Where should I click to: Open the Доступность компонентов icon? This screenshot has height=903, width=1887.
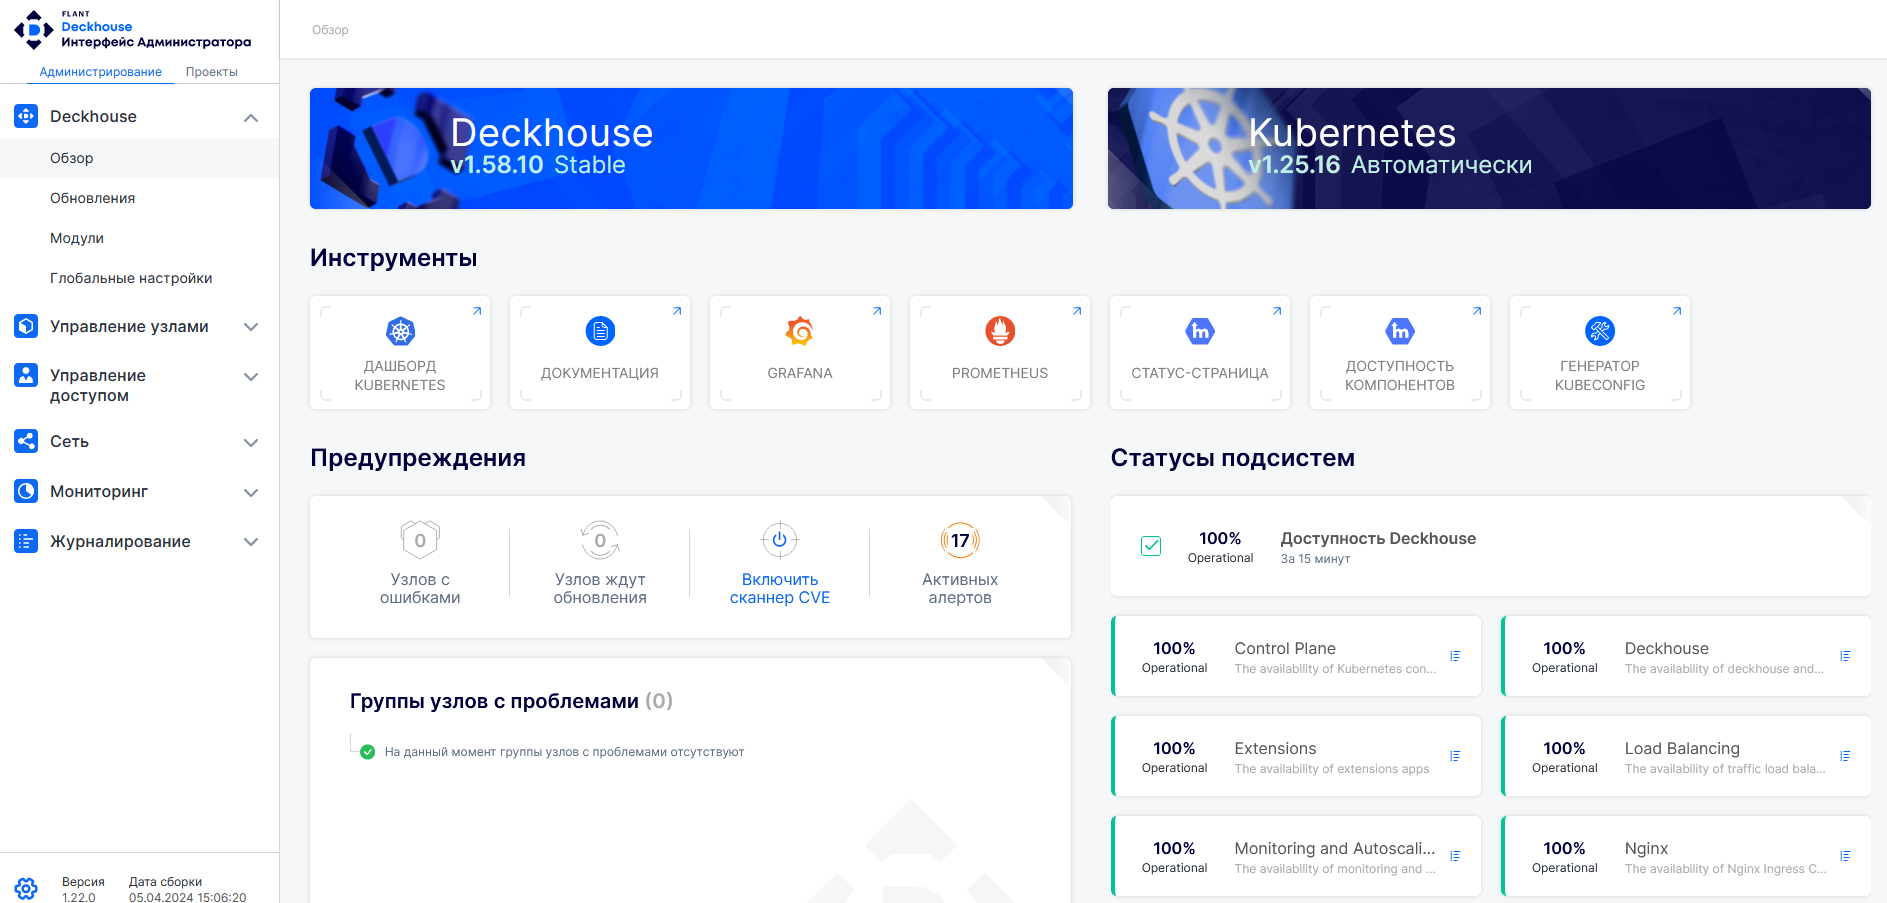[1400, 331]
